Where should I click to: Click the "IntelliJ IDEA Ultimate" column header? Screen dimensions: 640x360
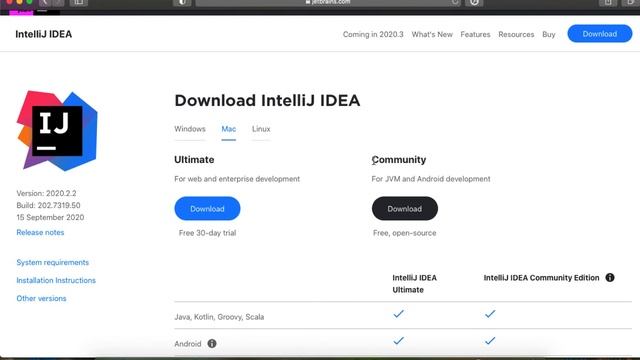pos(414,284)
